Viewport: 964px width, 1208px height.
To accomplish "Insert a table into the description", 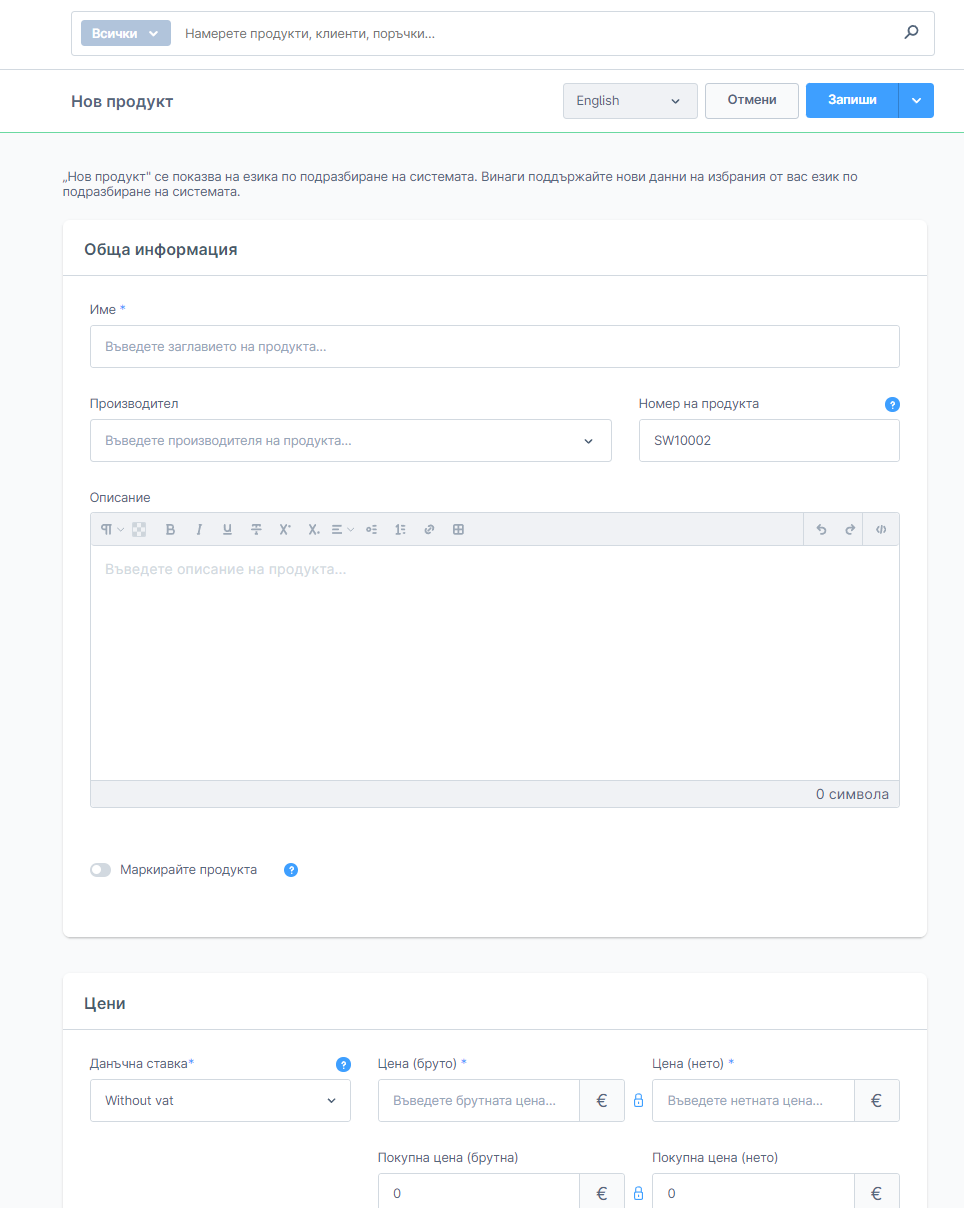I will click(x=458, y=530).
